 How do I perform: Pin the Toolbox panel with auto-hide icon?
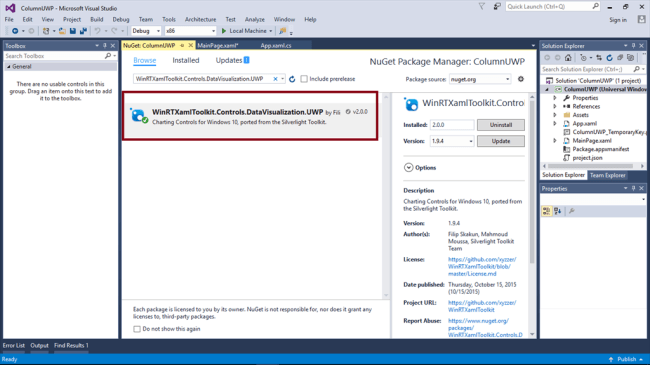105,46
